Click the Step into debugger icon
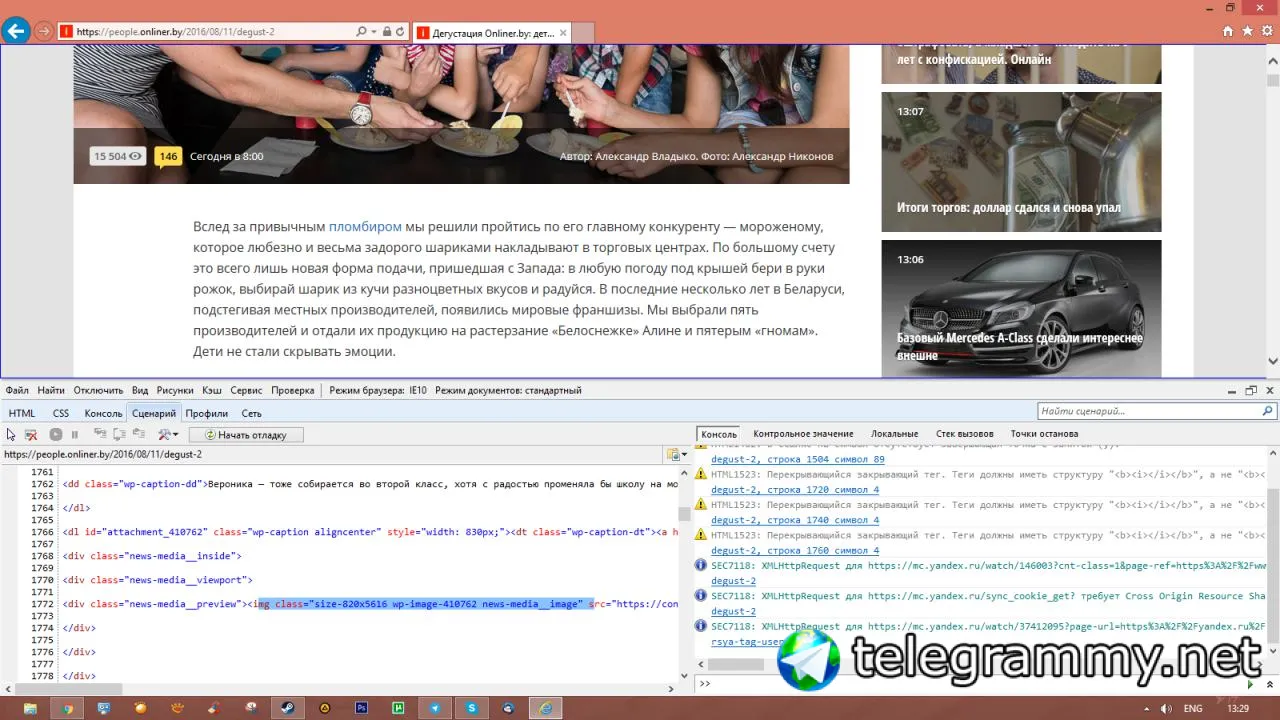This screenshot has width=1280, height=720. tap(100, 435)
